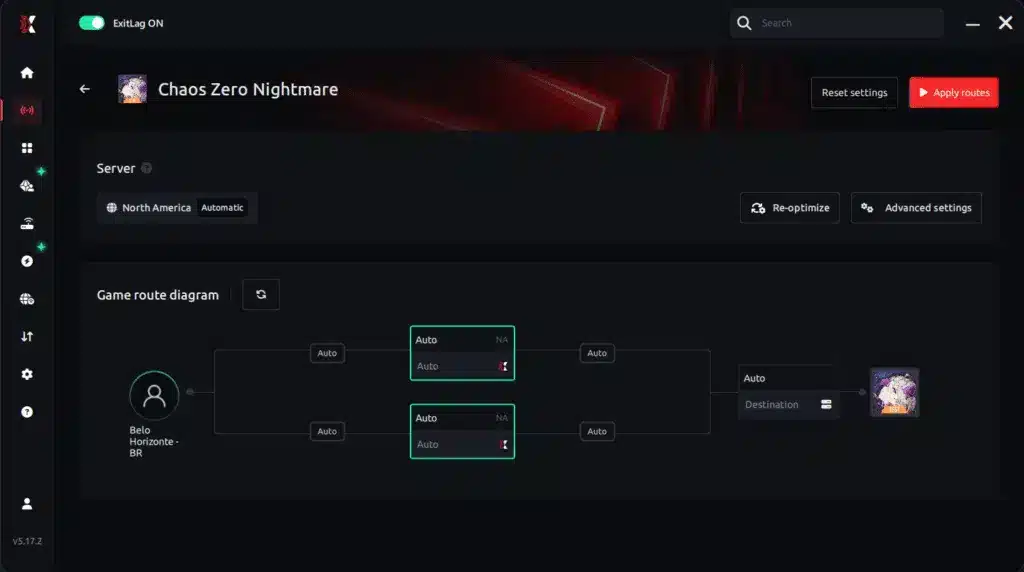The image size is (1024, 572).
Task: Open the Help question mark icon
Action: [x=27, y=412]
